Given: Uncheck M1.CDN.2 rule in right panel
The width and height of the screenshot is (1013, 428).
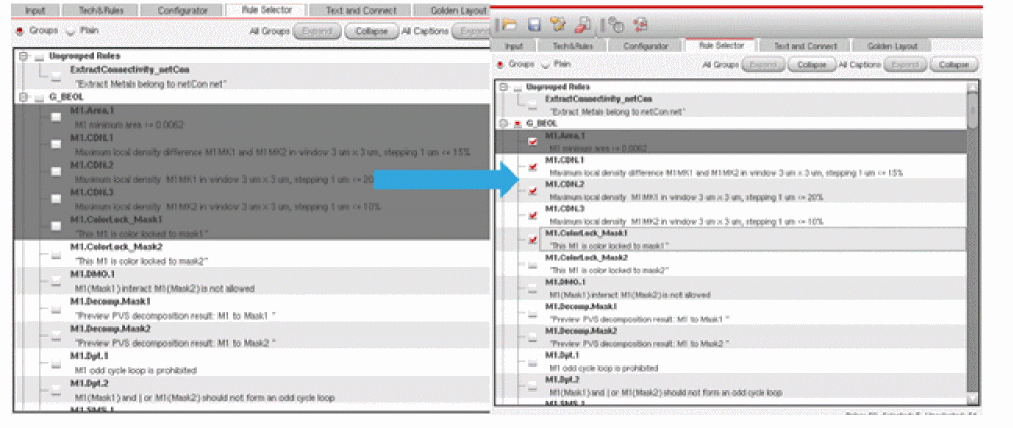Looking at the screenshot, I should coord(533,190).
